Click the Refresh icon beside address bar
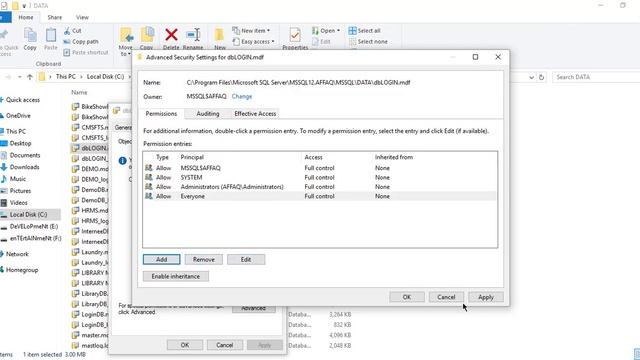Viewport: 640px width, 360px height. (x=541, y=77)
